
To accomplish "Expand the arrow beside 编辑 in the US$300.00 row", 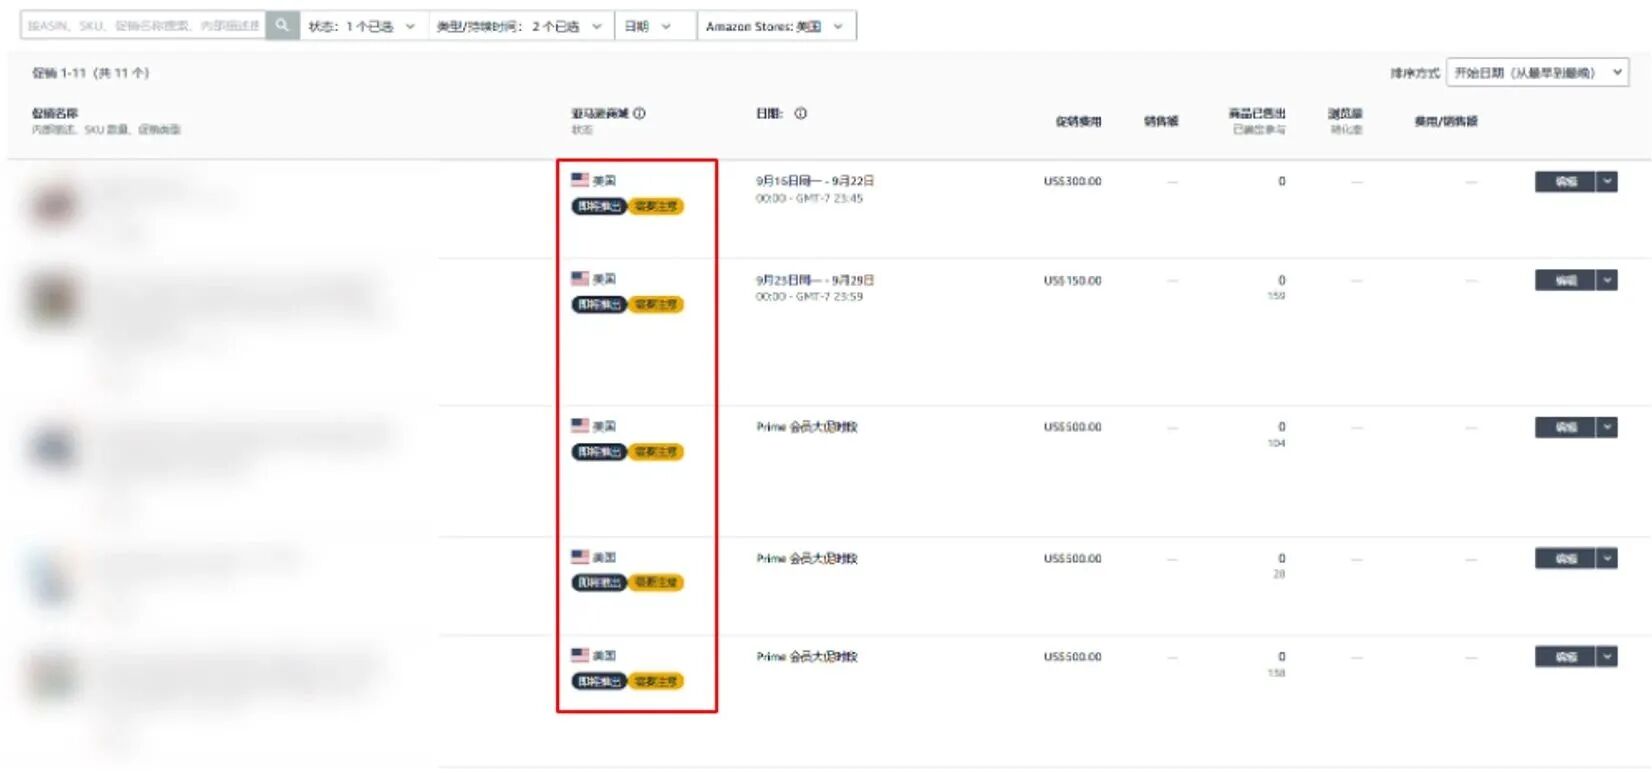I will (1607, 181).
